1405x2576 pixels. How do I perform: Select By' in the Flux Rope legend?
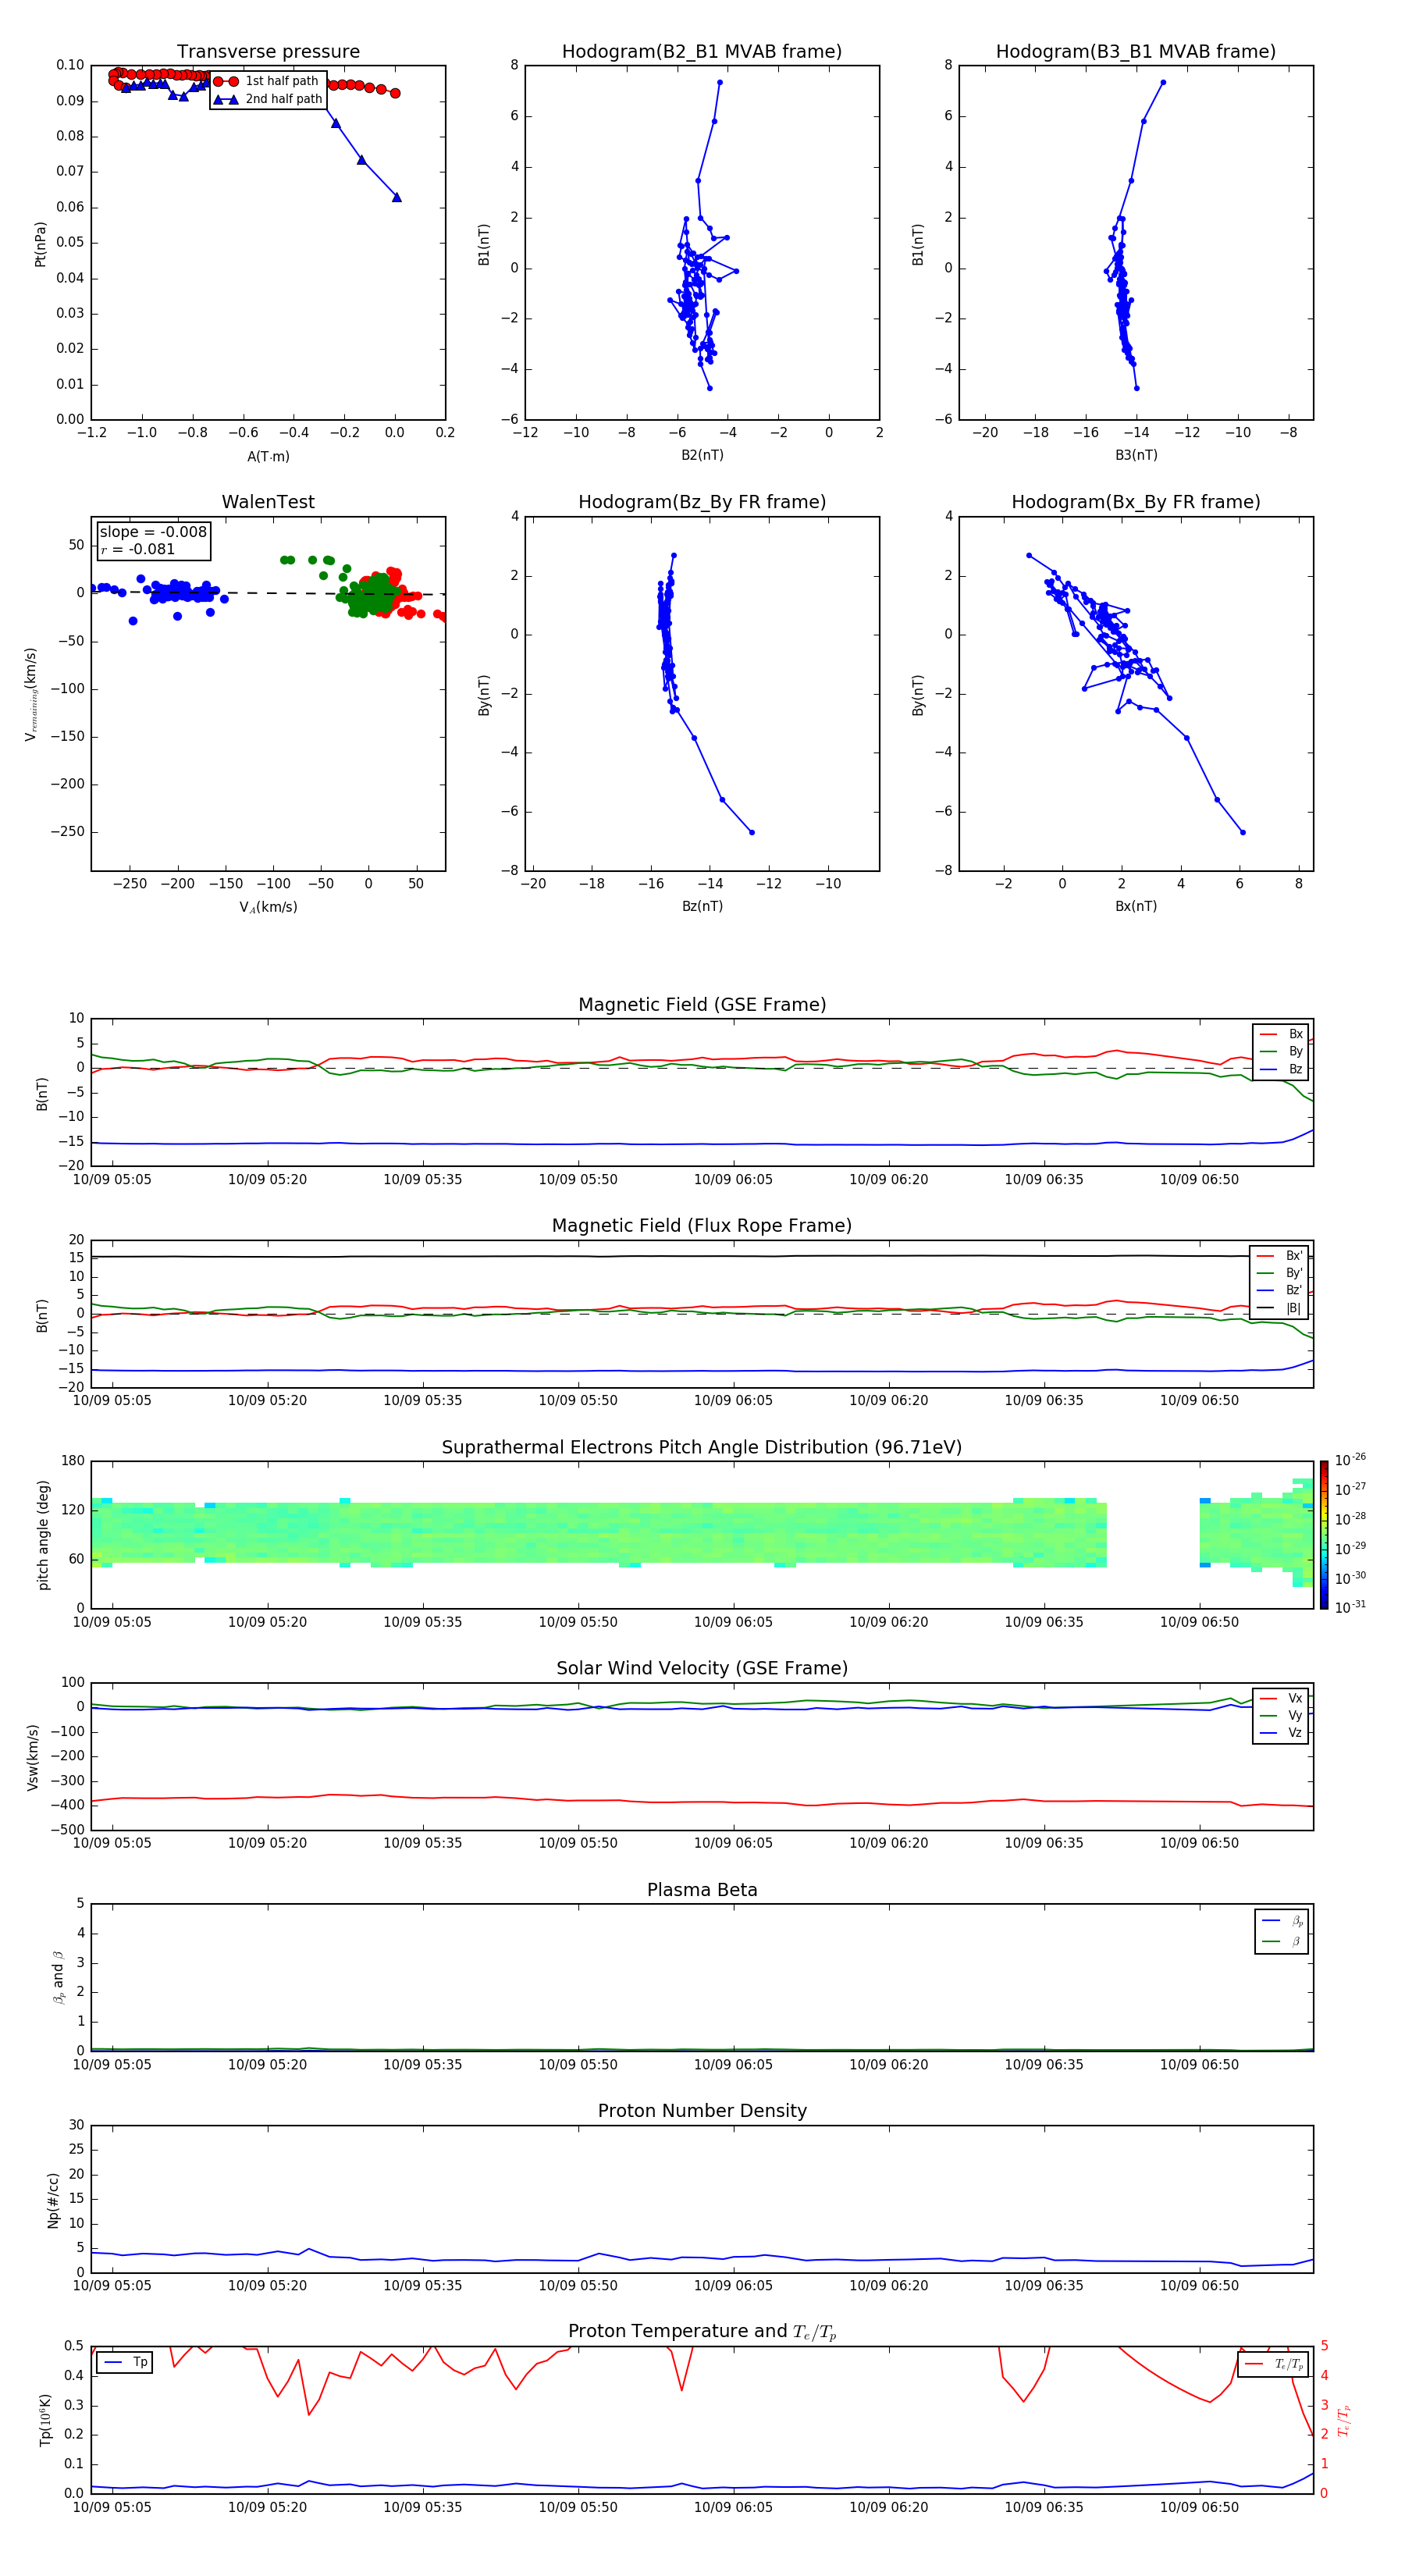coord(1280,1273)
